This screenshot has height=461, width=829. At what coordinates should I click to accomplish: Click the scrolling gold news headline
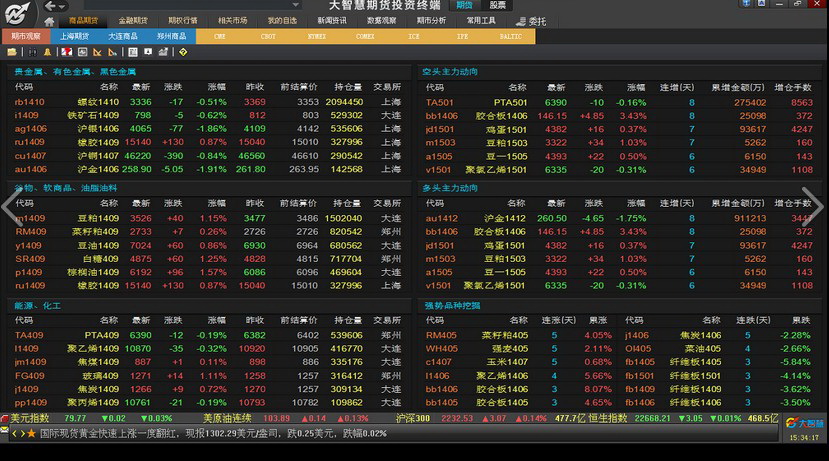pos(213,434)
